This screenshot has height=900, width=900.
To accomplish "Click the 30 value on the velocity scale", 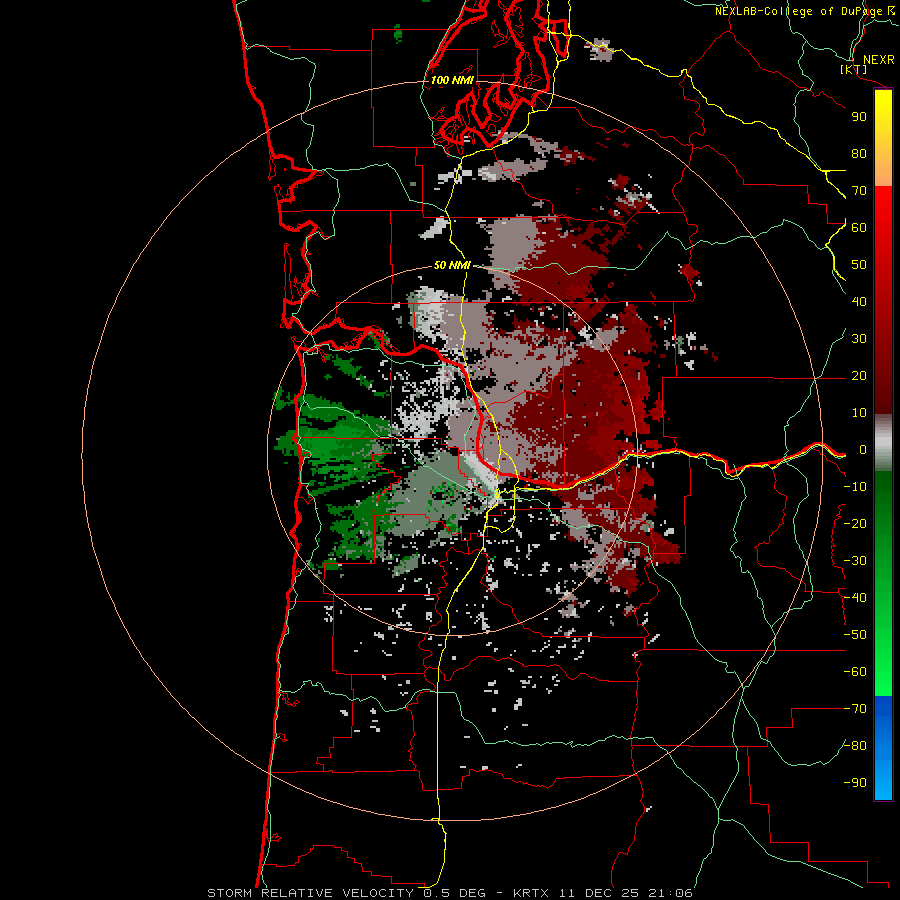I will tap(859, 339).
